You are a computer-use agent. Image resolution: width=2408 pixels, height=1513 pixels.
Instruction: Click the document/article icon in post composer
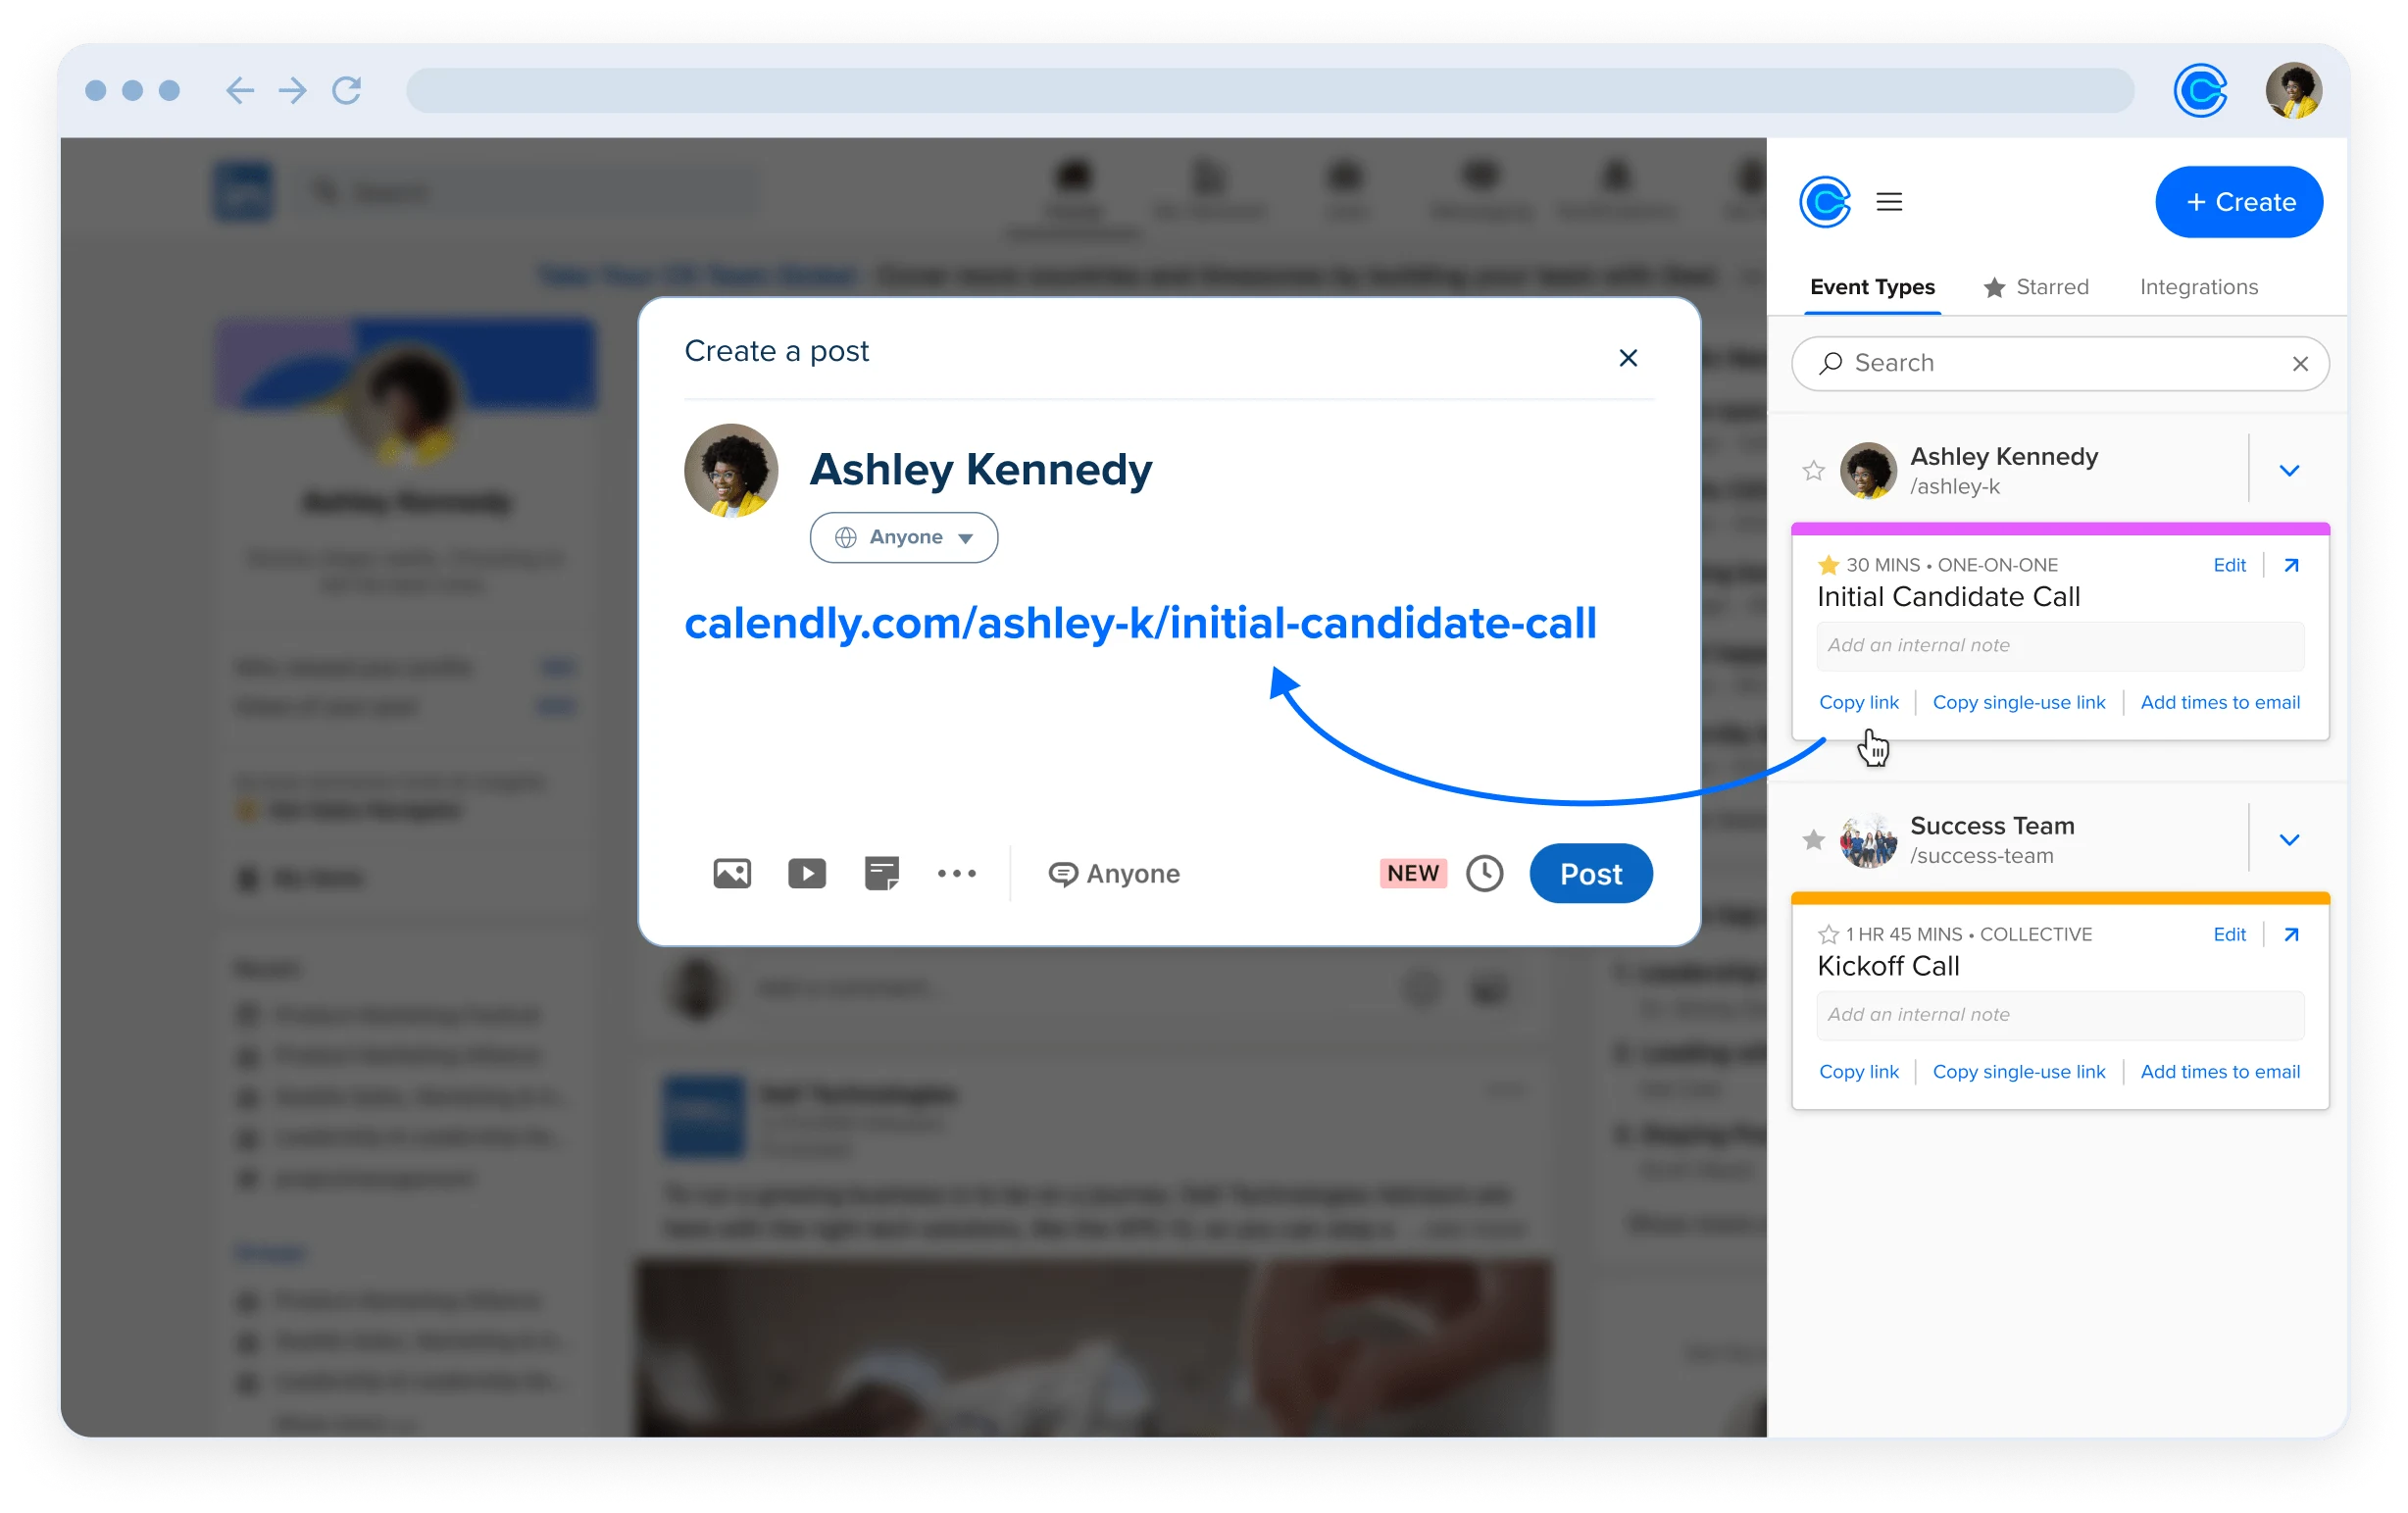(x=881, y=874)
